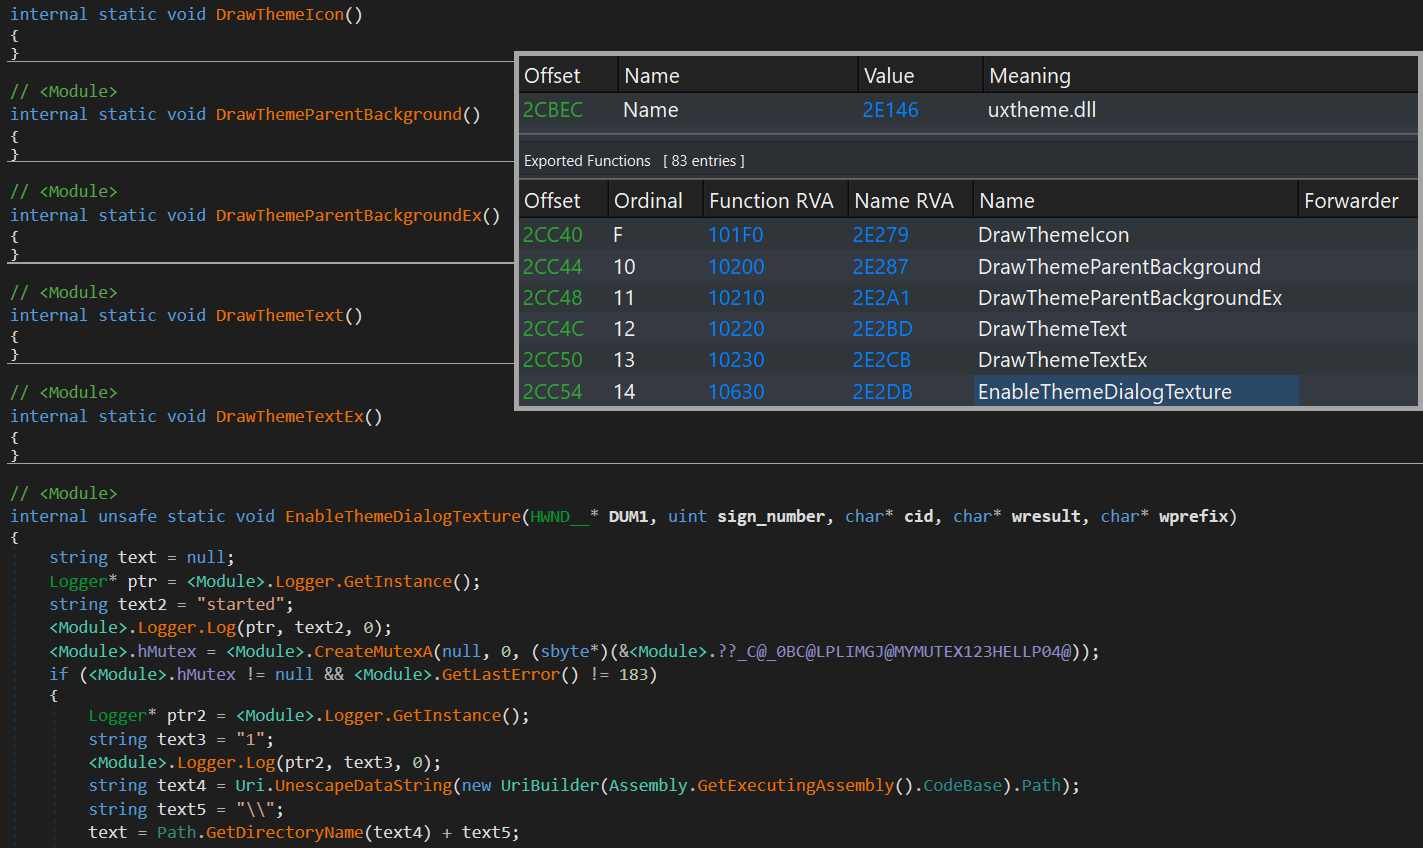The width and height of the screenshot is (1423, 848).
Task: Select DrawThemeText in the export table
Action: 1052,329
